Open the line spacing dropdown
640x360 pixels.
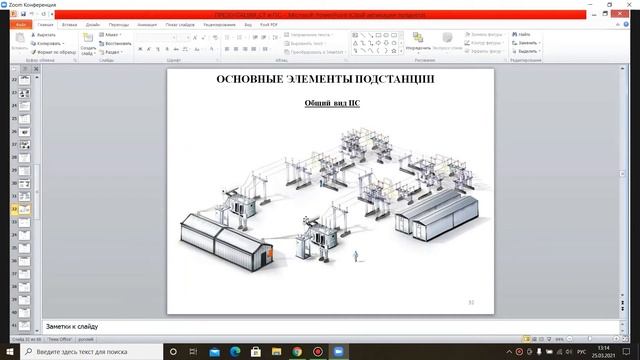coord(276,38)
